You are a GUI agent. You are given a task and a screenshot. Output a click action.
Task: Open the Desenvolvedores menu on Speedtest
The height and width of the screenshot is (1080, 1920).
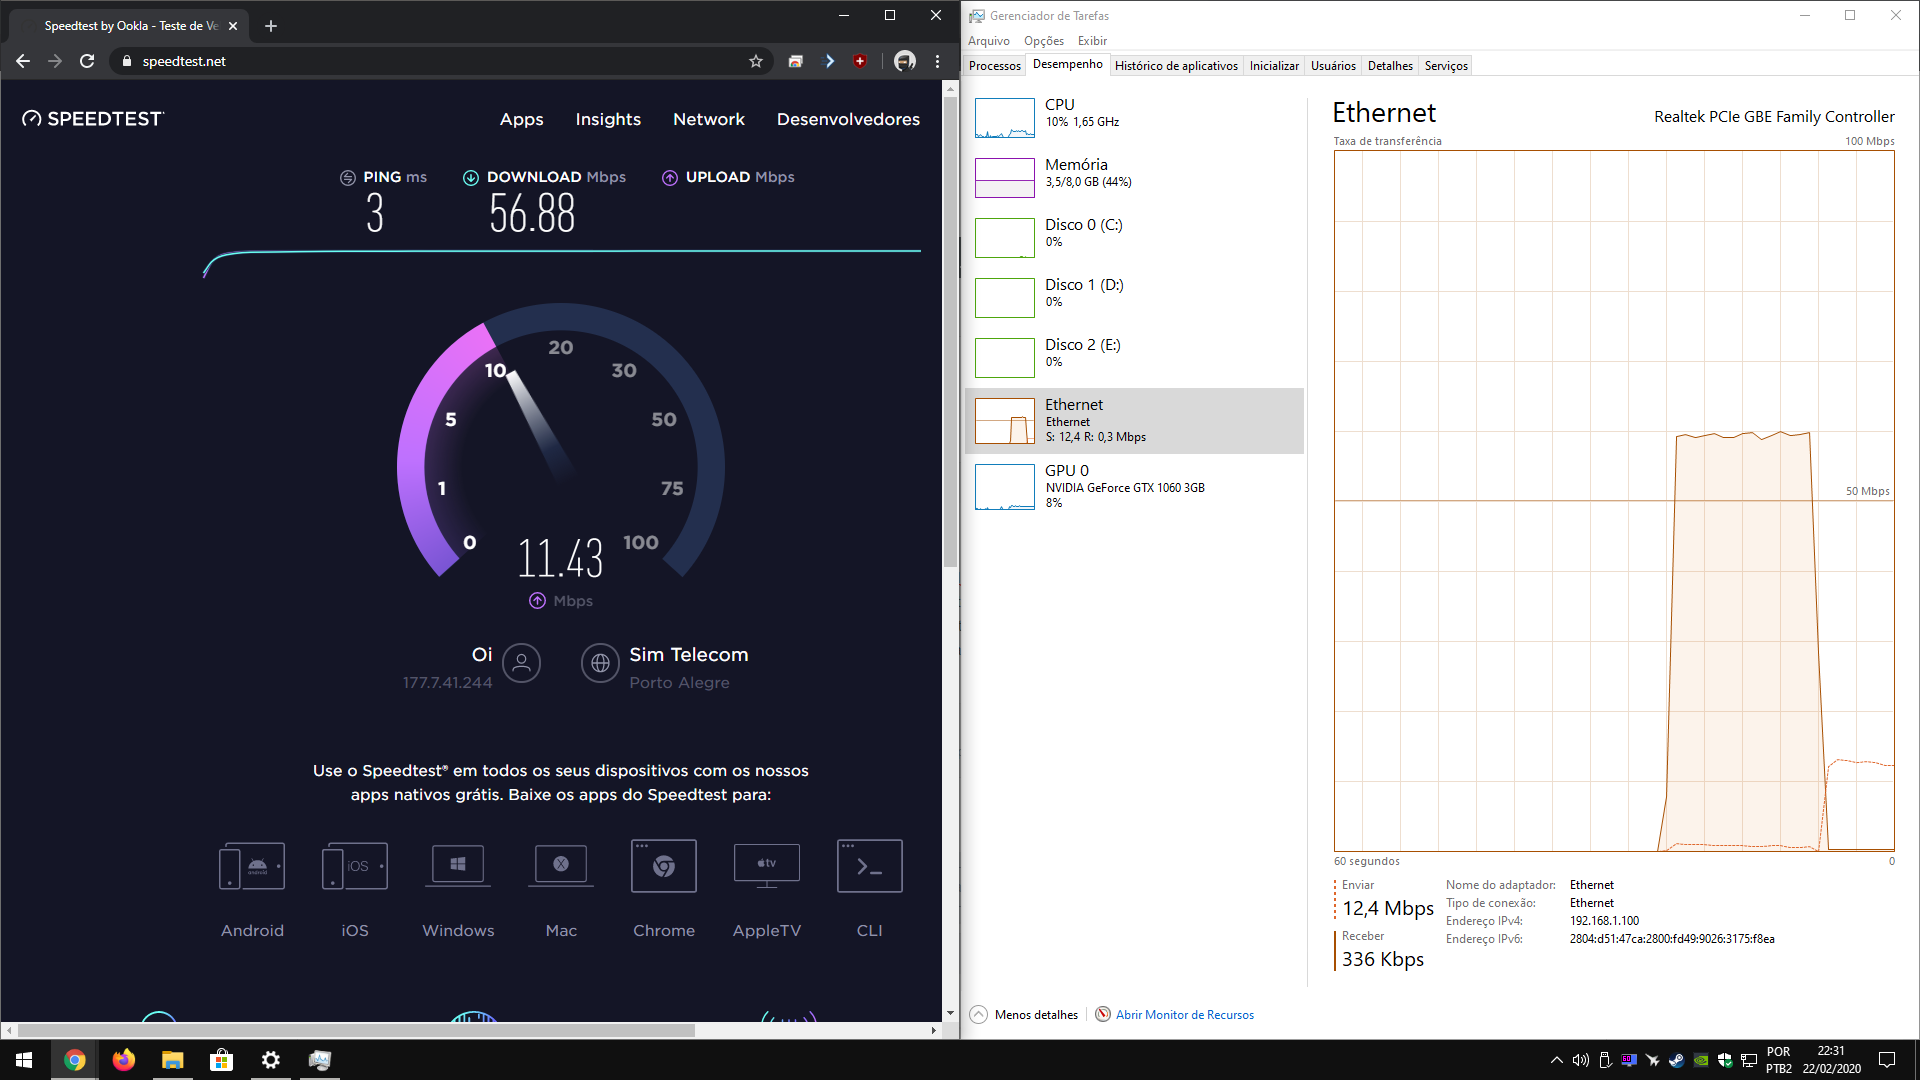848,119
